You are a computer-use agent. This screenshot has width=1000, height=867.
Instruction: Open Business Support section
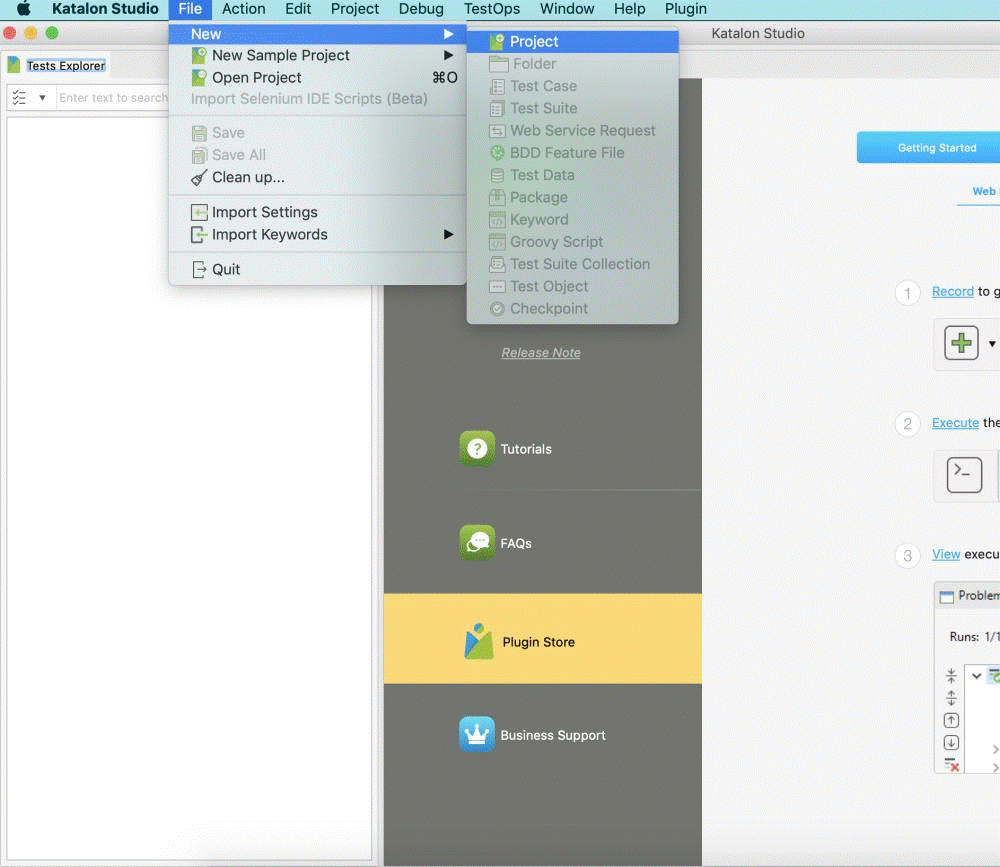(x=553, y=735)
